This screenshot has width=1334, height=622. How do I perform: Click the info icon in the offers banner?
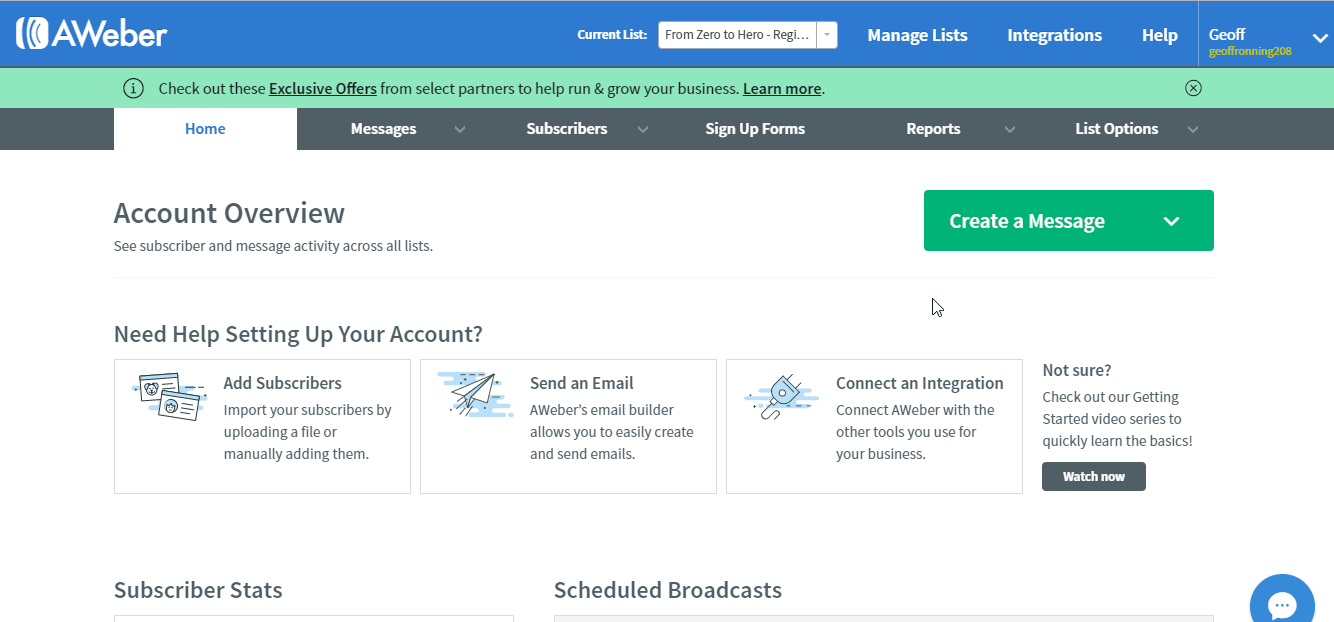pos(133,88)
